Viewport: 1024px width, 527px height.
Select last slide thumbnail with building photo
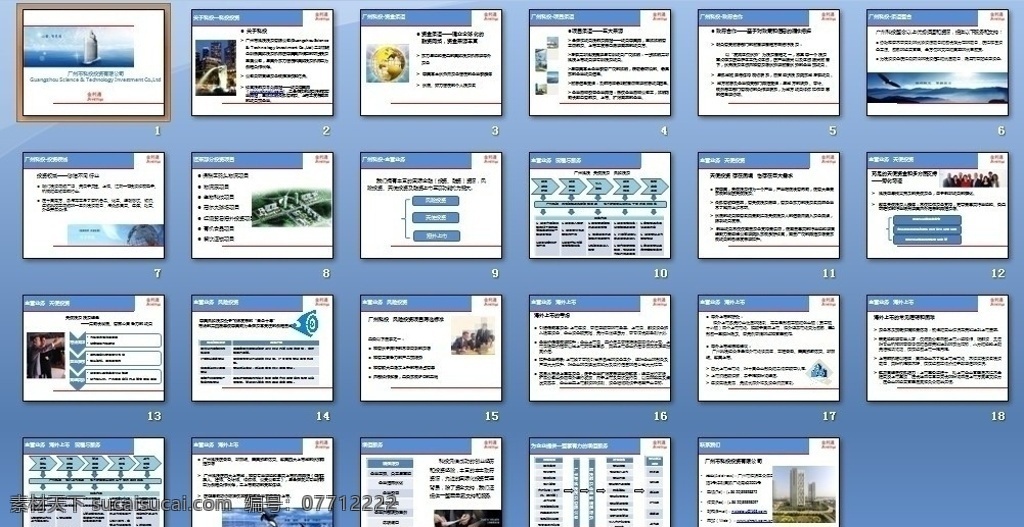[x=769, y=483]
